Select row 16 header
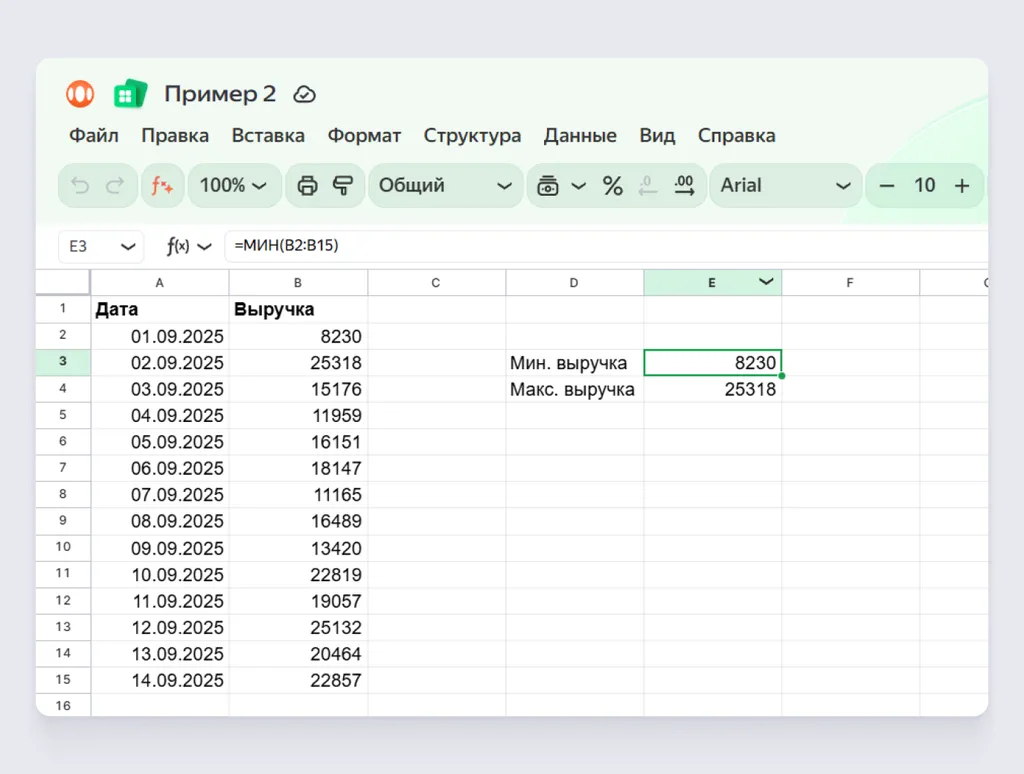This screenshot has width=1024, height=774. coord(63,705)
